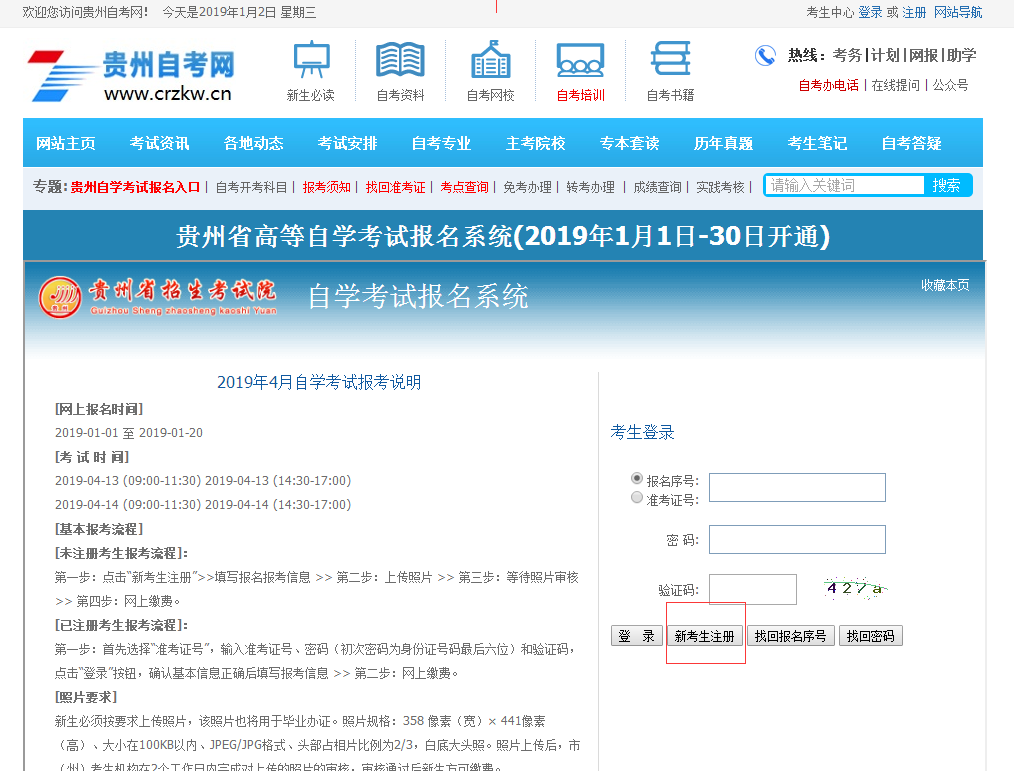1014x771 pixels.
Task: Click the 贵州自考网 site logo
Action: click(x=132, y=75)
